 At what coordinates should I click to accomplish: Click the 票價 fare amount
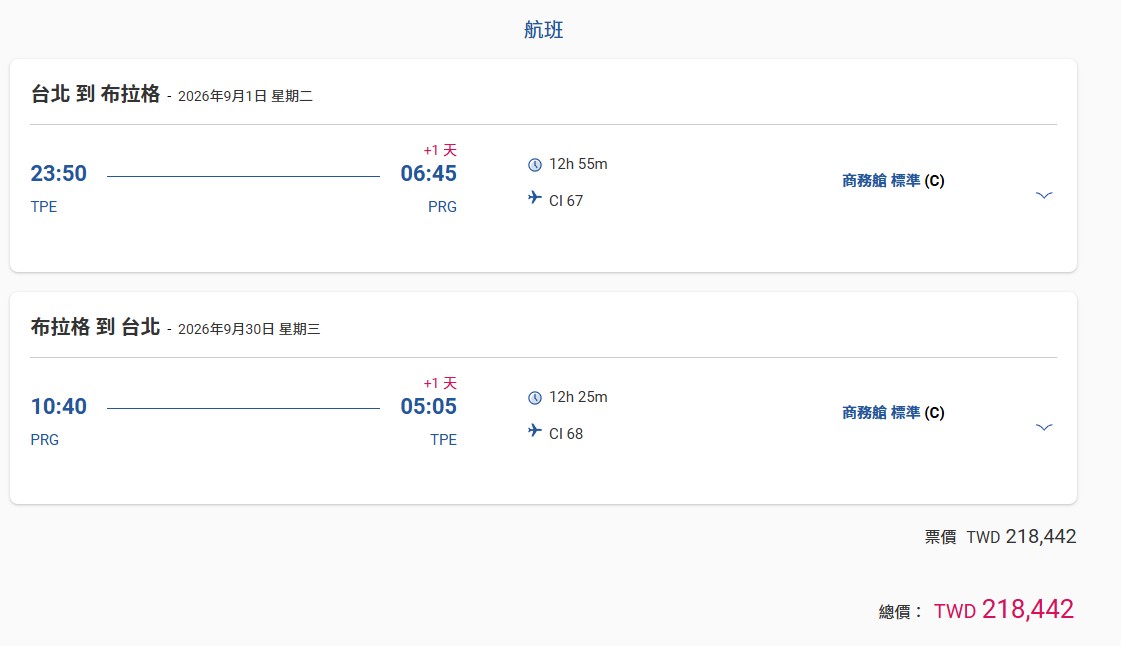[1021, 537]
